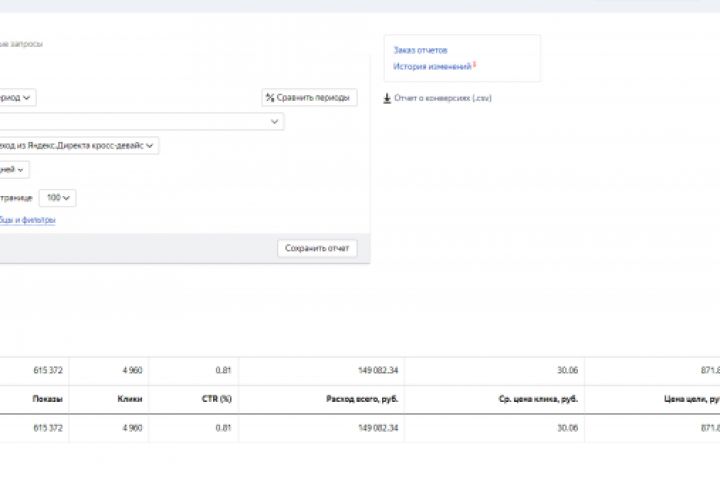The width and height of the screenshot is (720, 480).
Task: Click the Сравнить периоды button
Action: point(309,98)
